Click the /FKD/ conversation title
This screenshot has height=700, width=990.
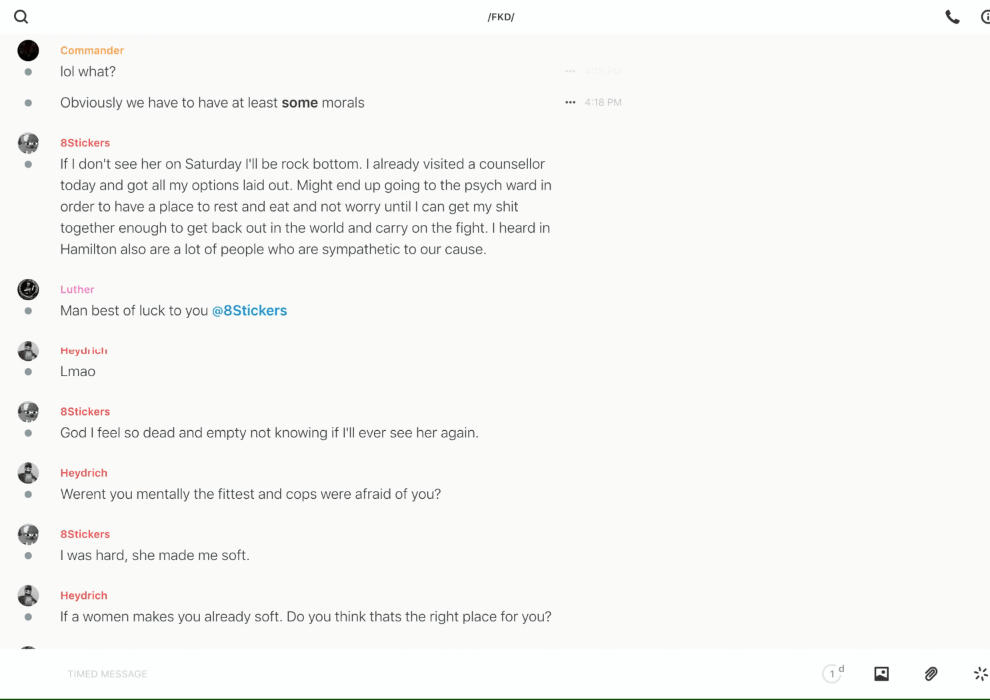tap(501, 17)
